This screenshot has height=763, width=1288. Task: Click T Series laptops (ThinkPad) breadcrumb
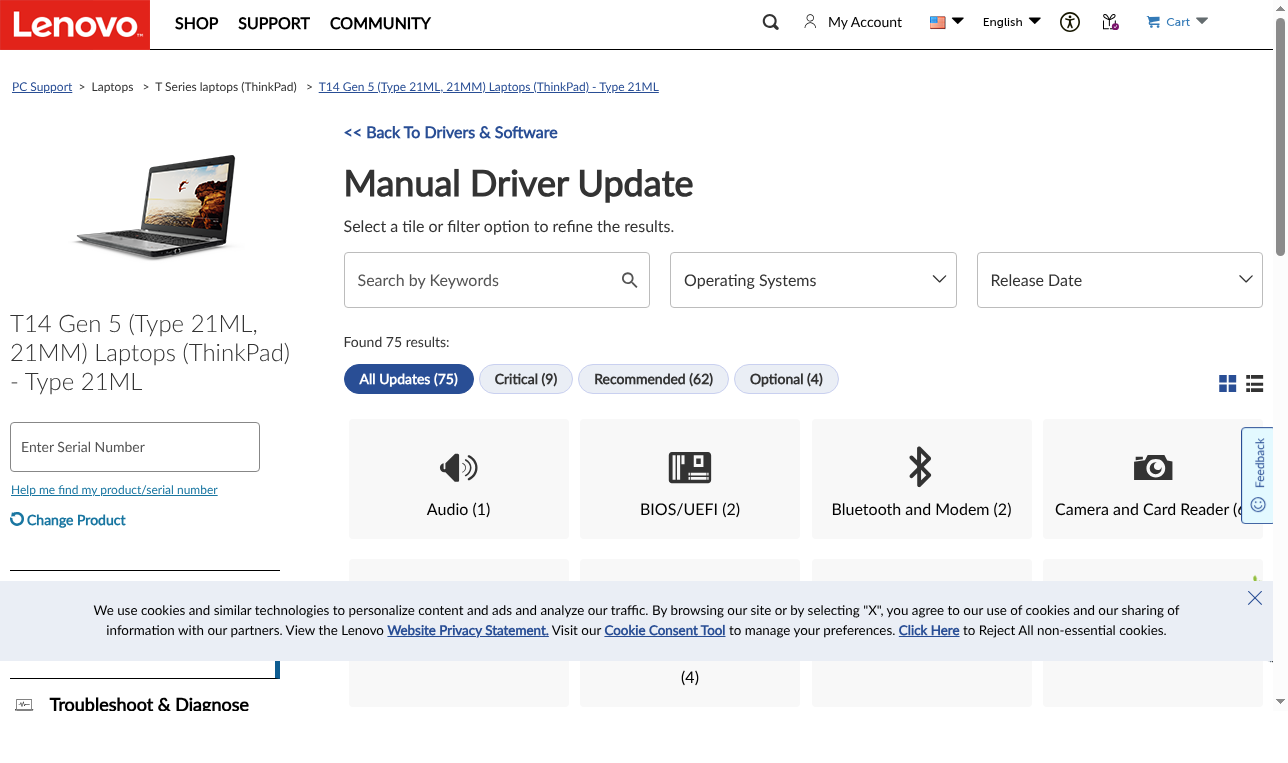click(226, 87)
